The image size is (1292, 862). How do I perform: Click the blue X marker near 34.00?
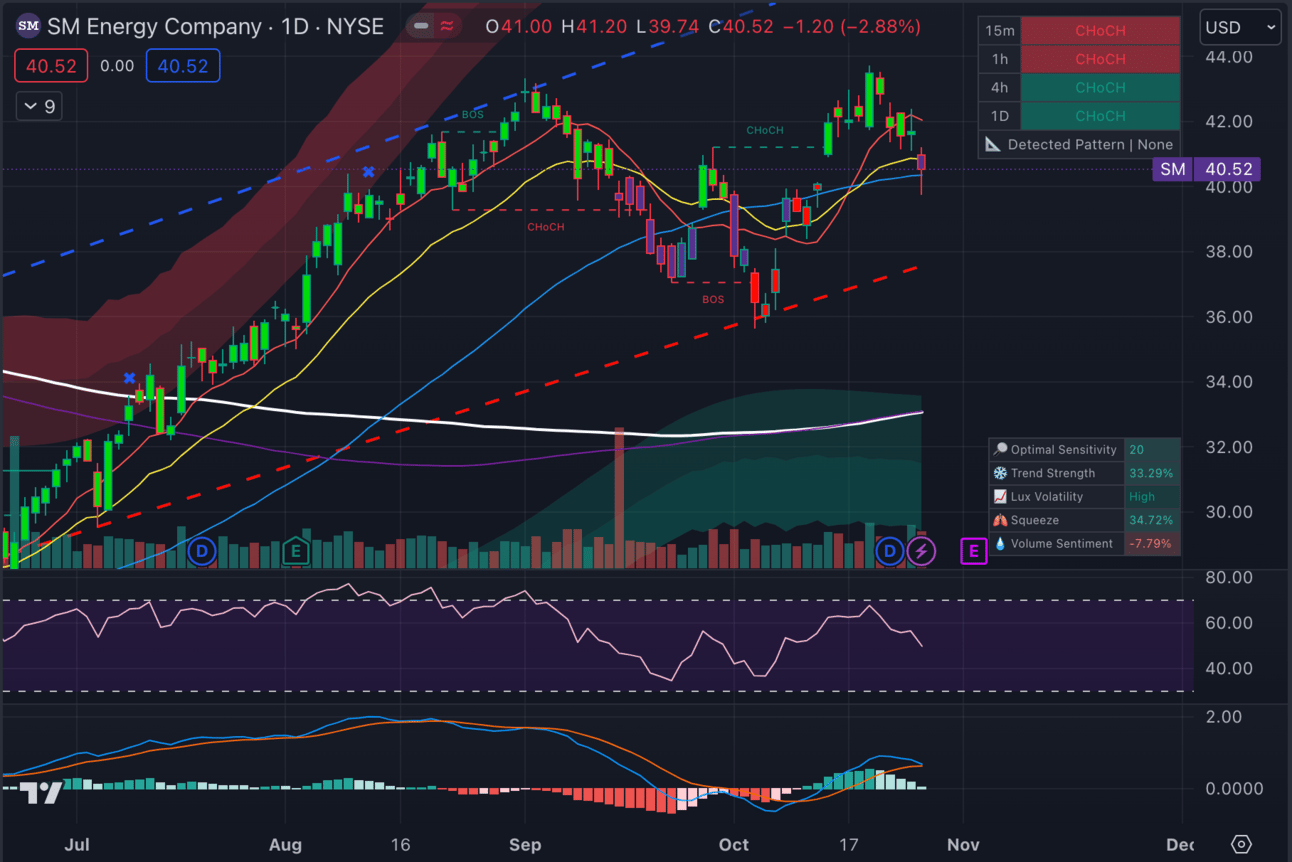(129, 378)
